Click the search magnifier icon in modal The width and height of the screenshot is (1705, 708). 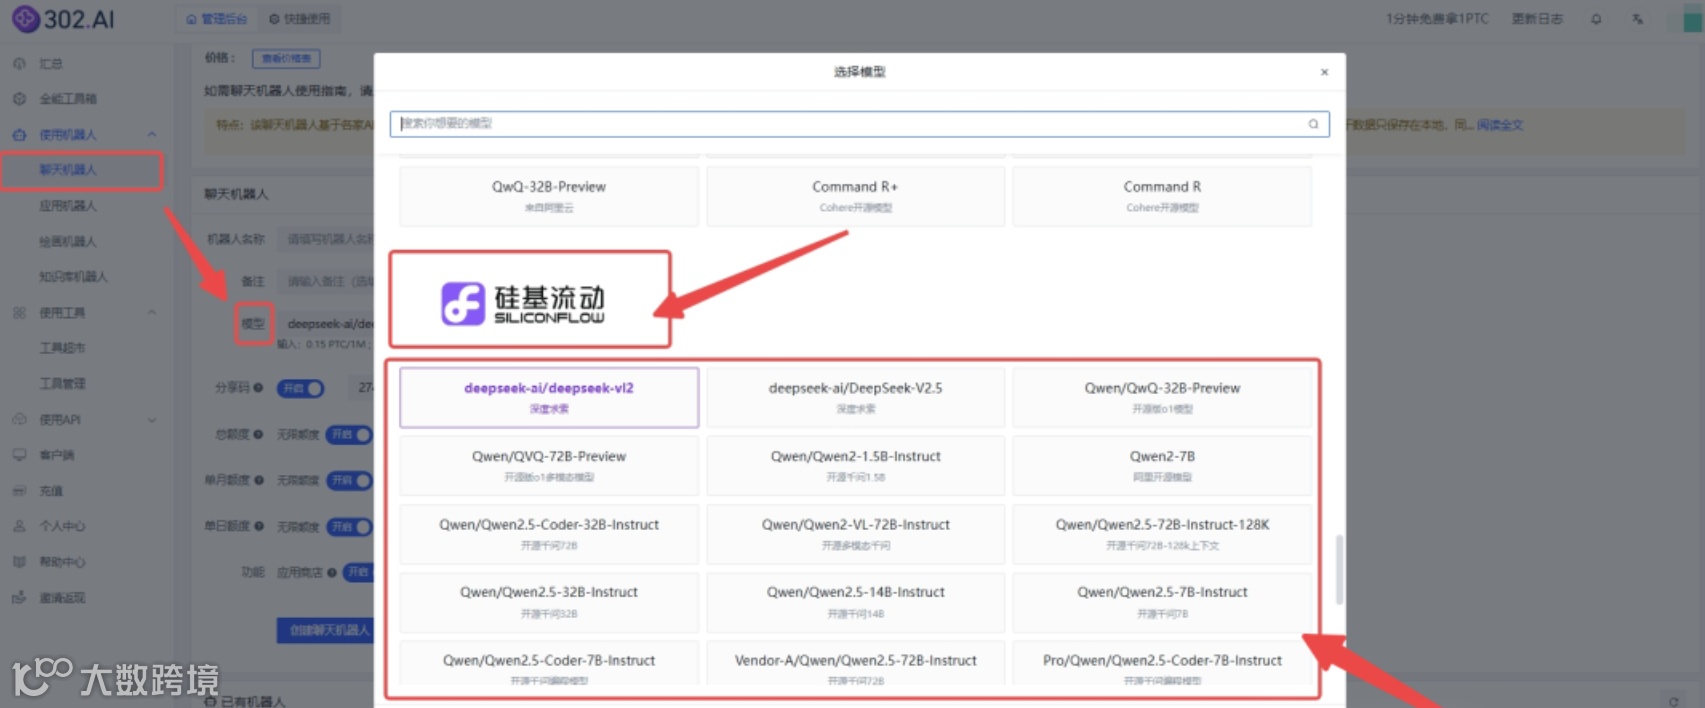(1313, 124)
